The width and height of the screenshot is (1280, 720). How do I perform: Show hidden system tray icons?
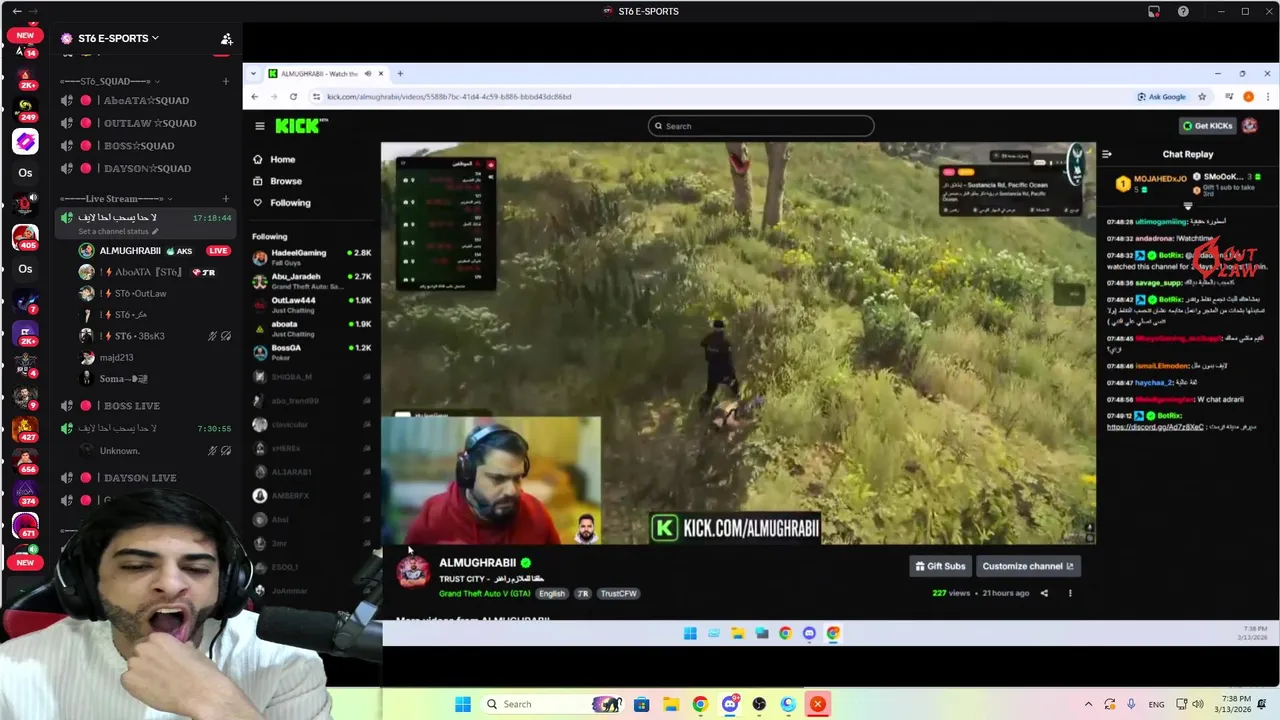click(1088, 704)
